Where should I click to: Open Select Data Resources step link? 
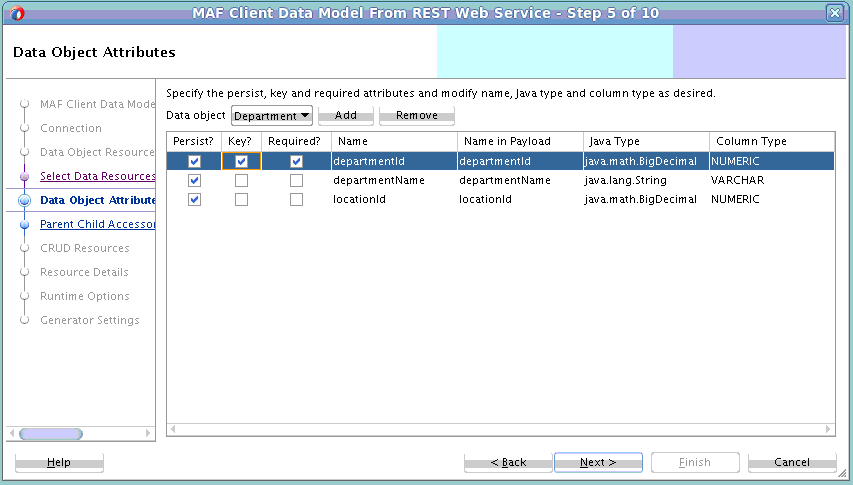coord(98,176)
